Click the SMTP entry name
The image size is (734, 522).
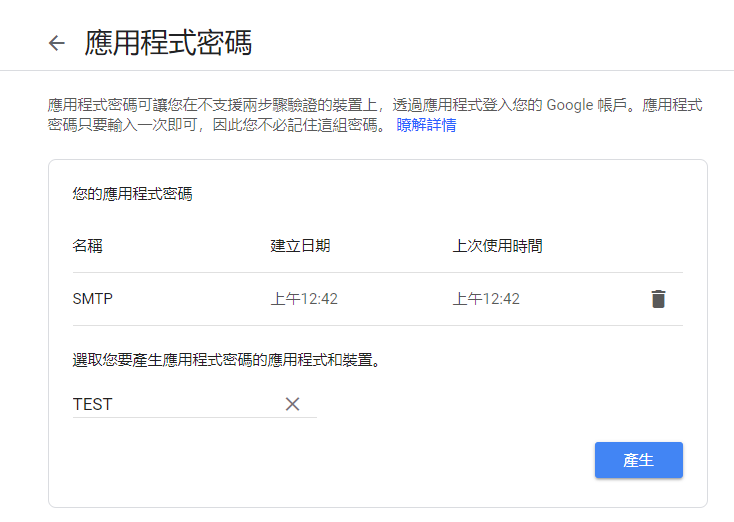coord(93,299)
